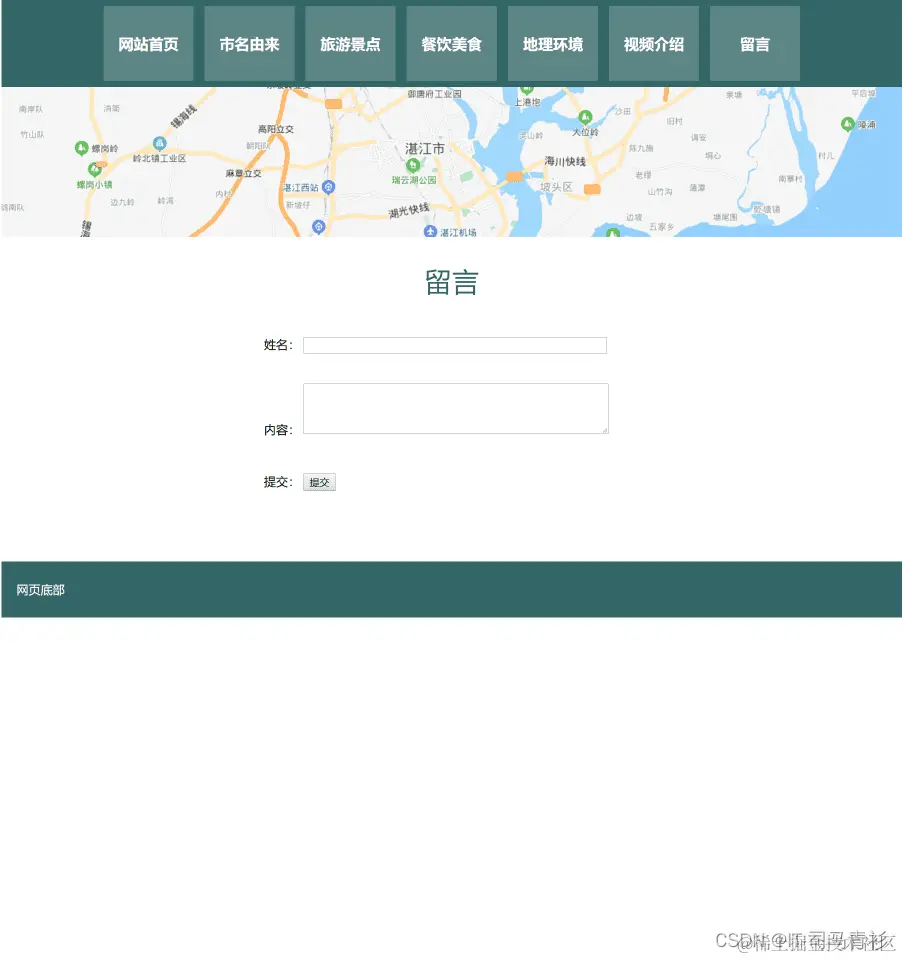This screenshot has height=960, width=903.
Task: Open the 地理环境 section
Action: [552, 43]
